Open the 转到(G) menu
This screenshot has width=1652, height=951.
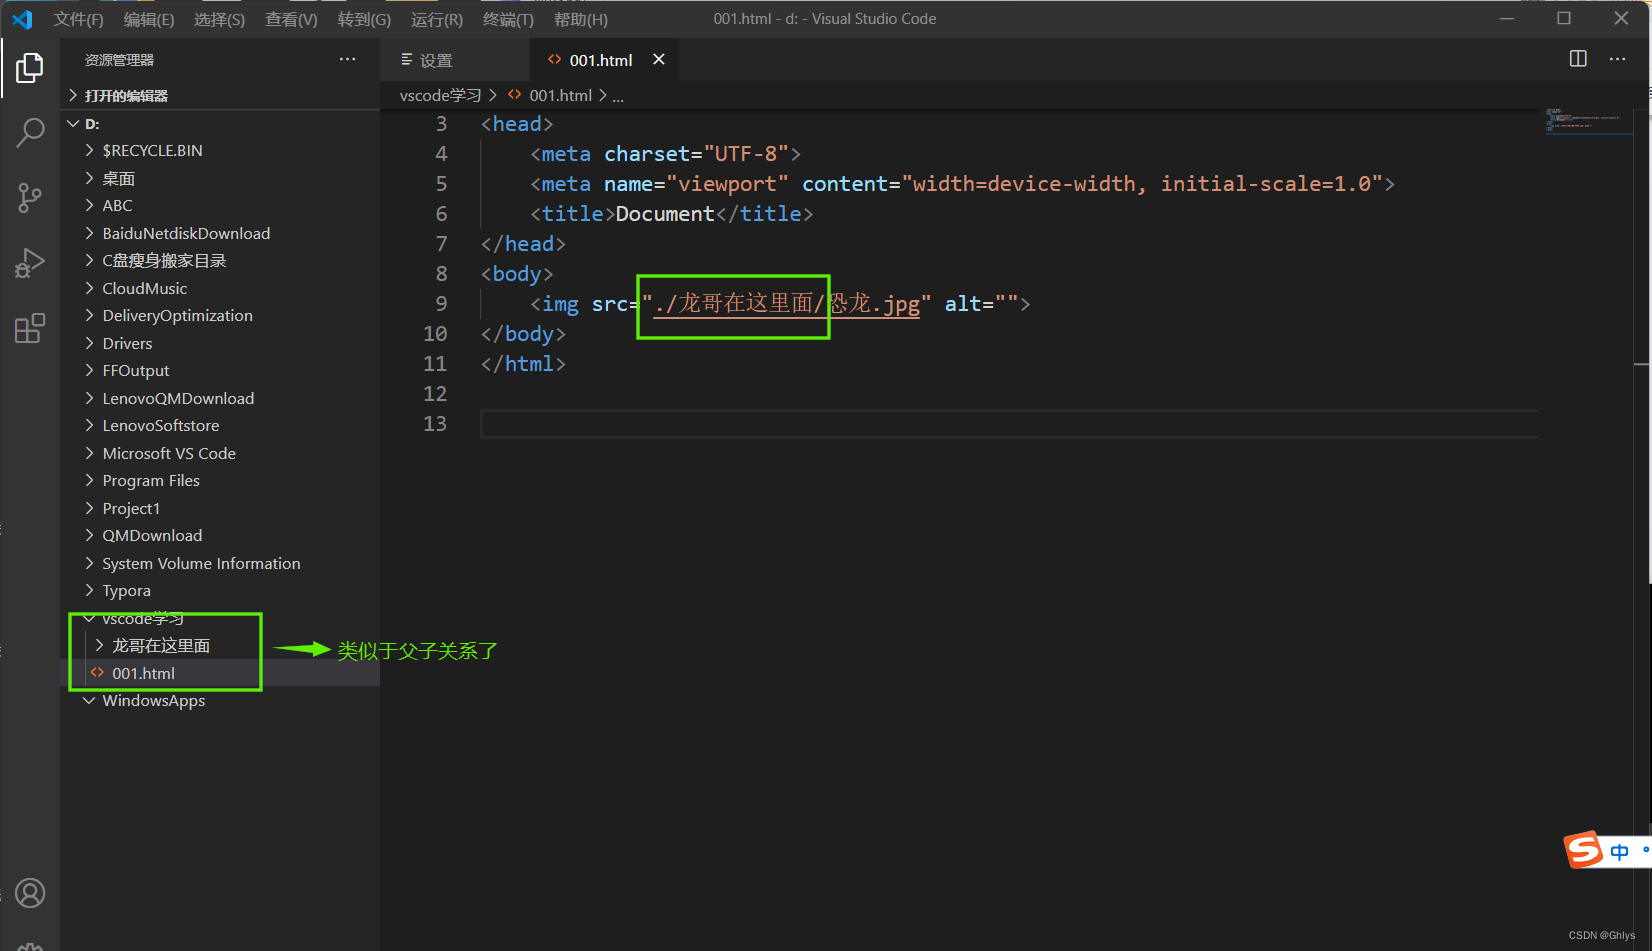(x=364, y=19)
